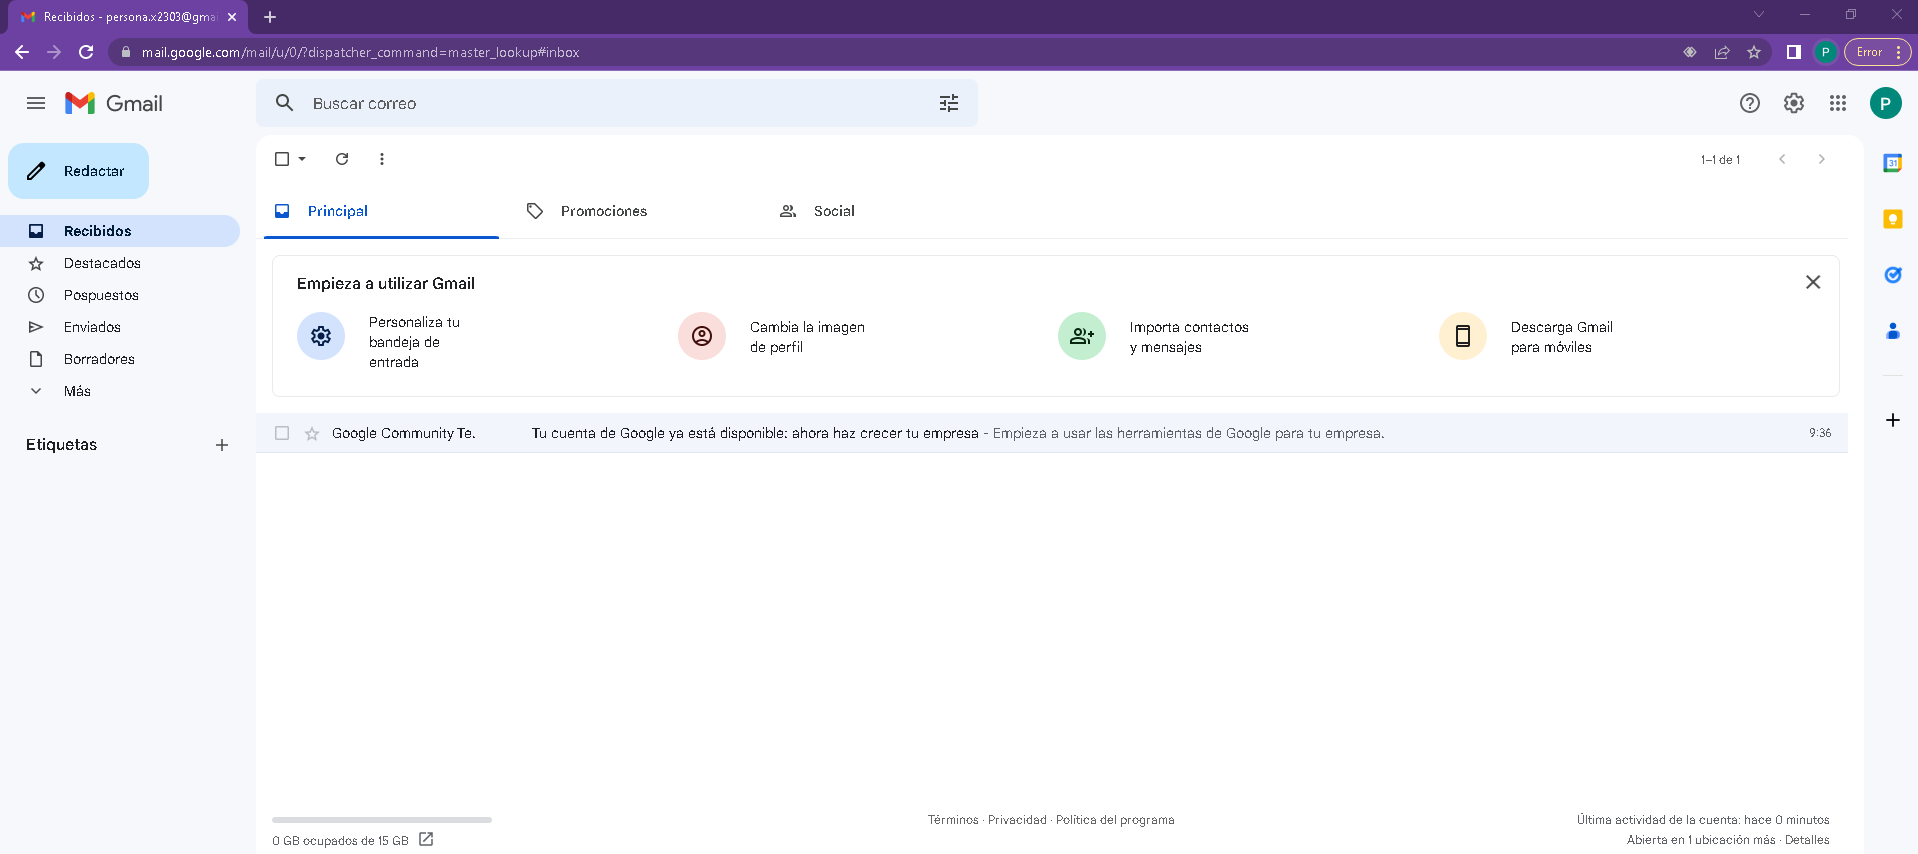Viewport: 1918px width, 854px height.
Task: Show search options filter icon
Action: pos(948,103)
